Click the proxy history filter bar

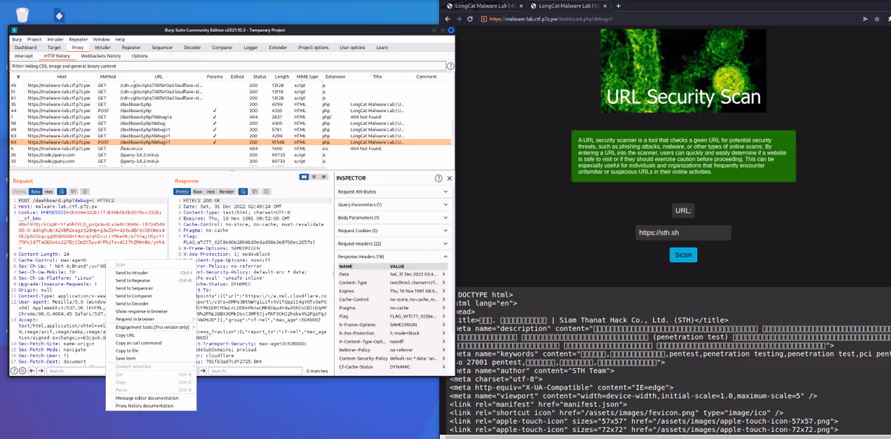point(227,66)
